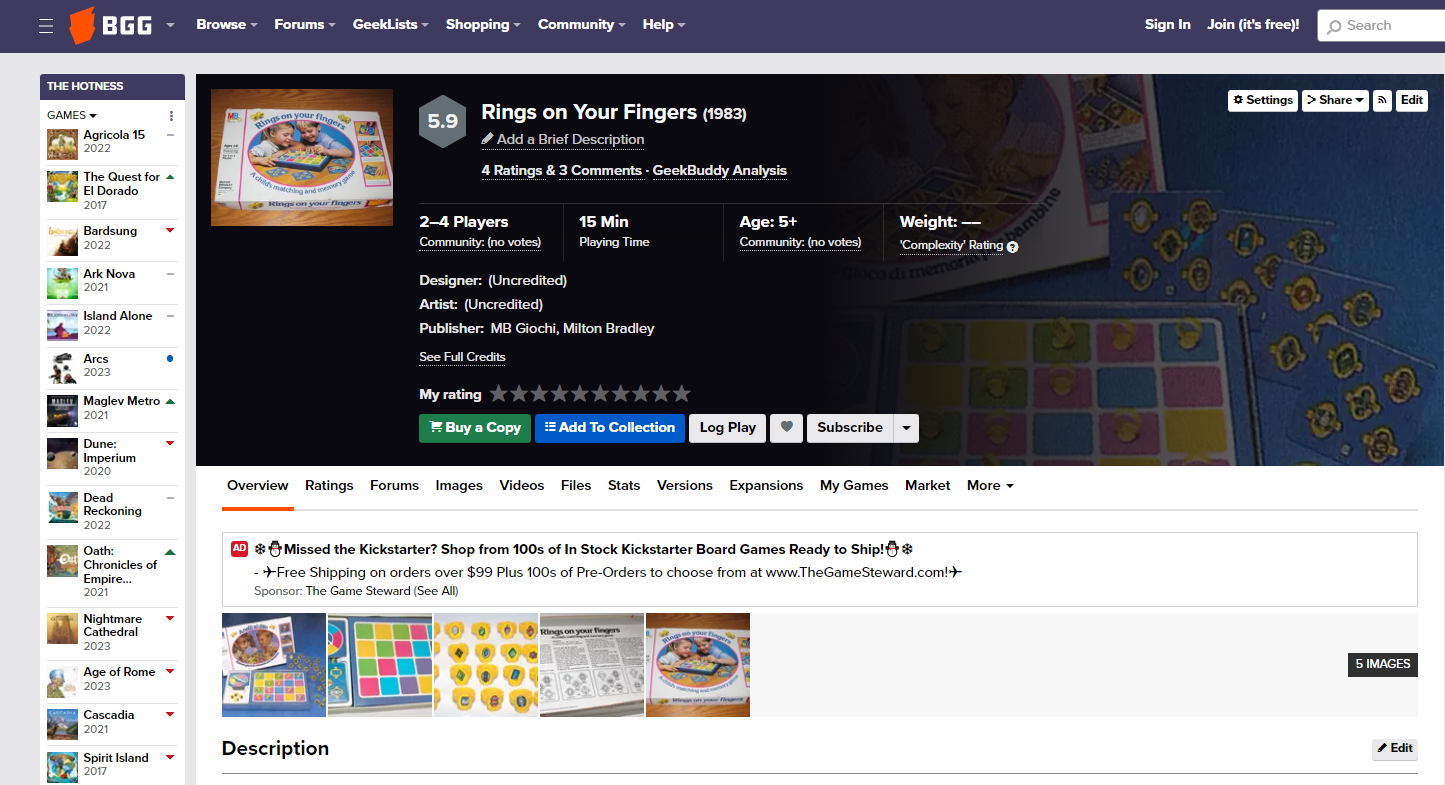
Task: Switch to the Market tab
Action: (x=928, y=486)
